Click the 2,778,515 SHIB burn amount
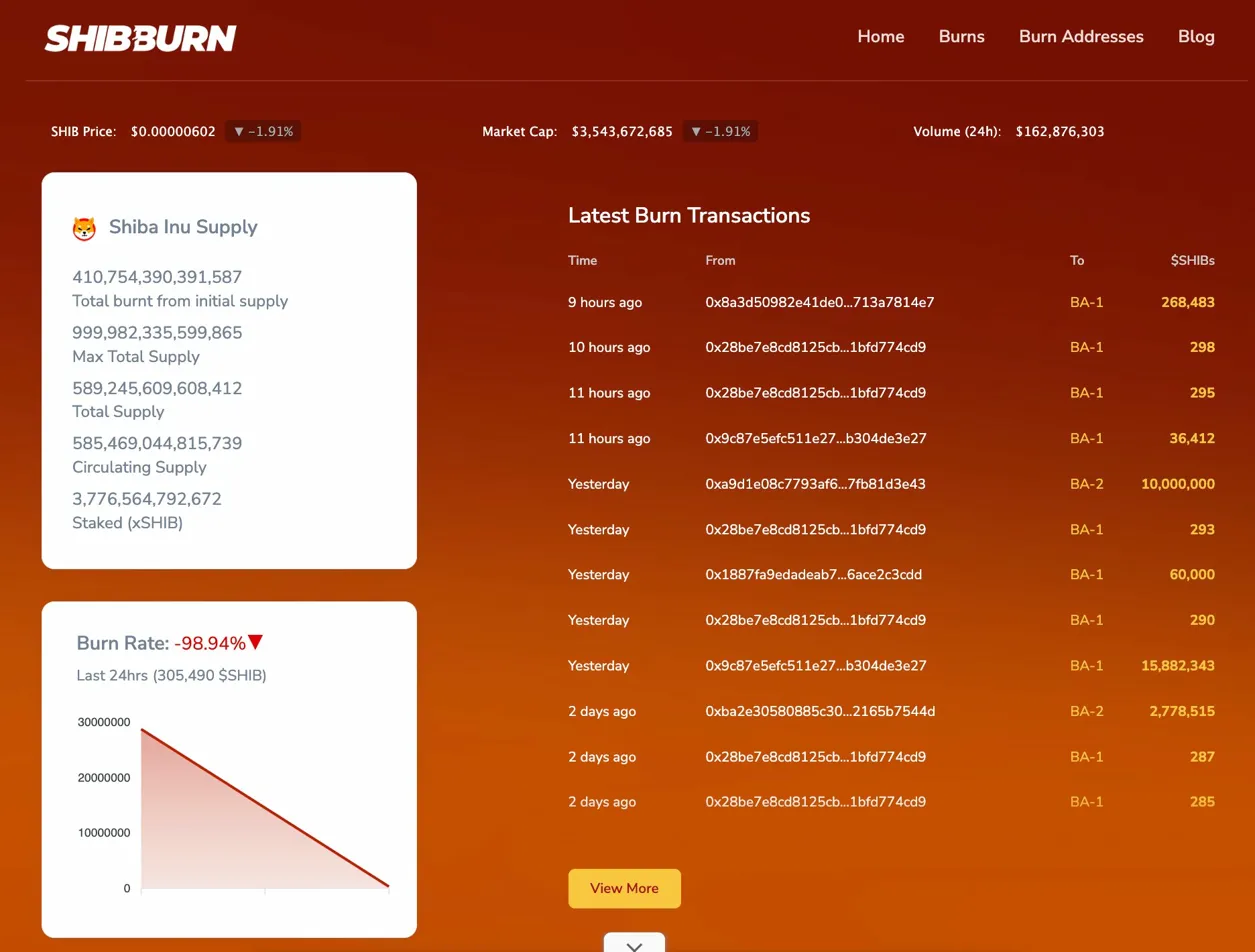1255x952 pixels. point(1182,712)
